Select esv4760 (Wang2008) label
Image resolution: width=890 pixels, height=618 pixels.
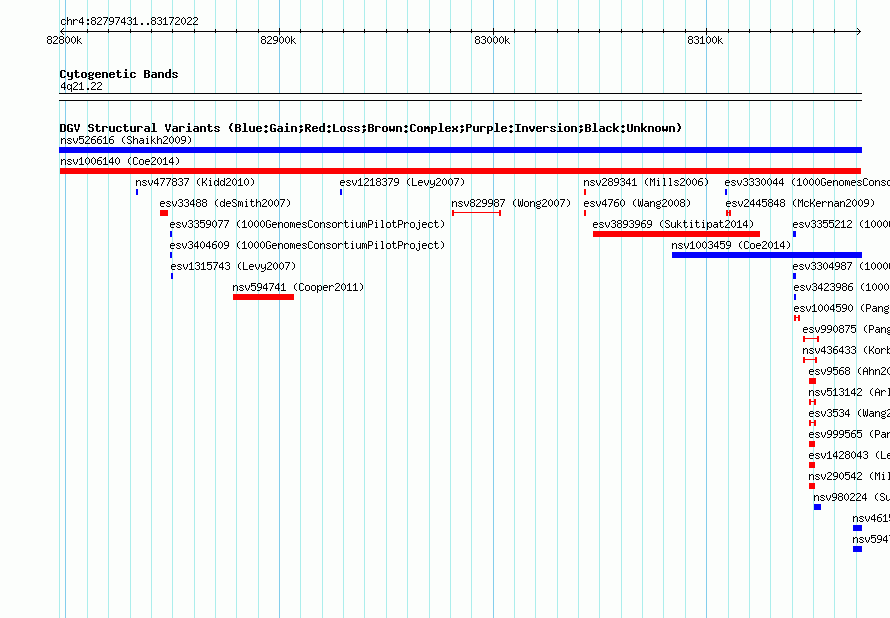click(x=637, y=203)
